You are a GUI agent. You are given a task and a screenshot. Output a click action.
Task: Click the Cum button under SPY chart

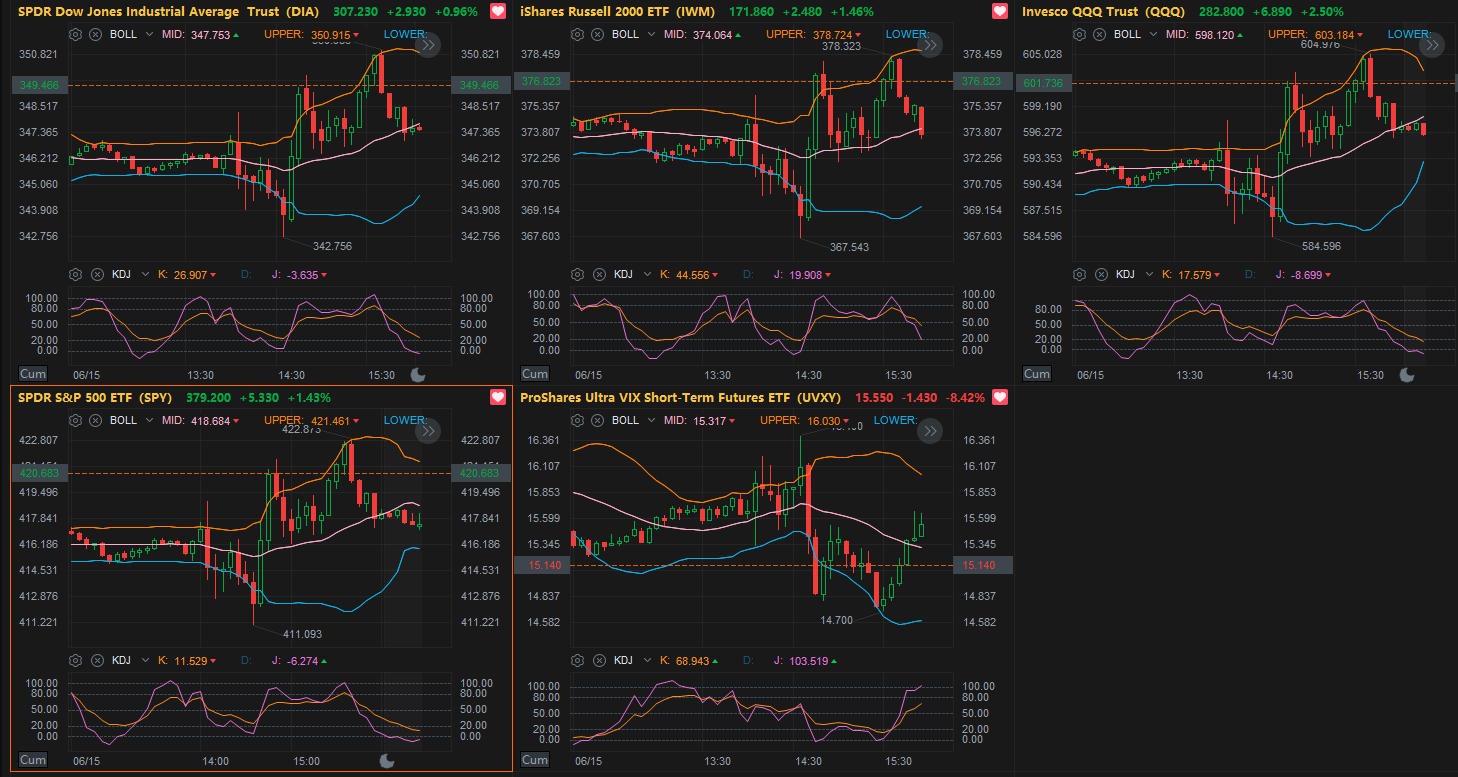[x=32, y=760]
